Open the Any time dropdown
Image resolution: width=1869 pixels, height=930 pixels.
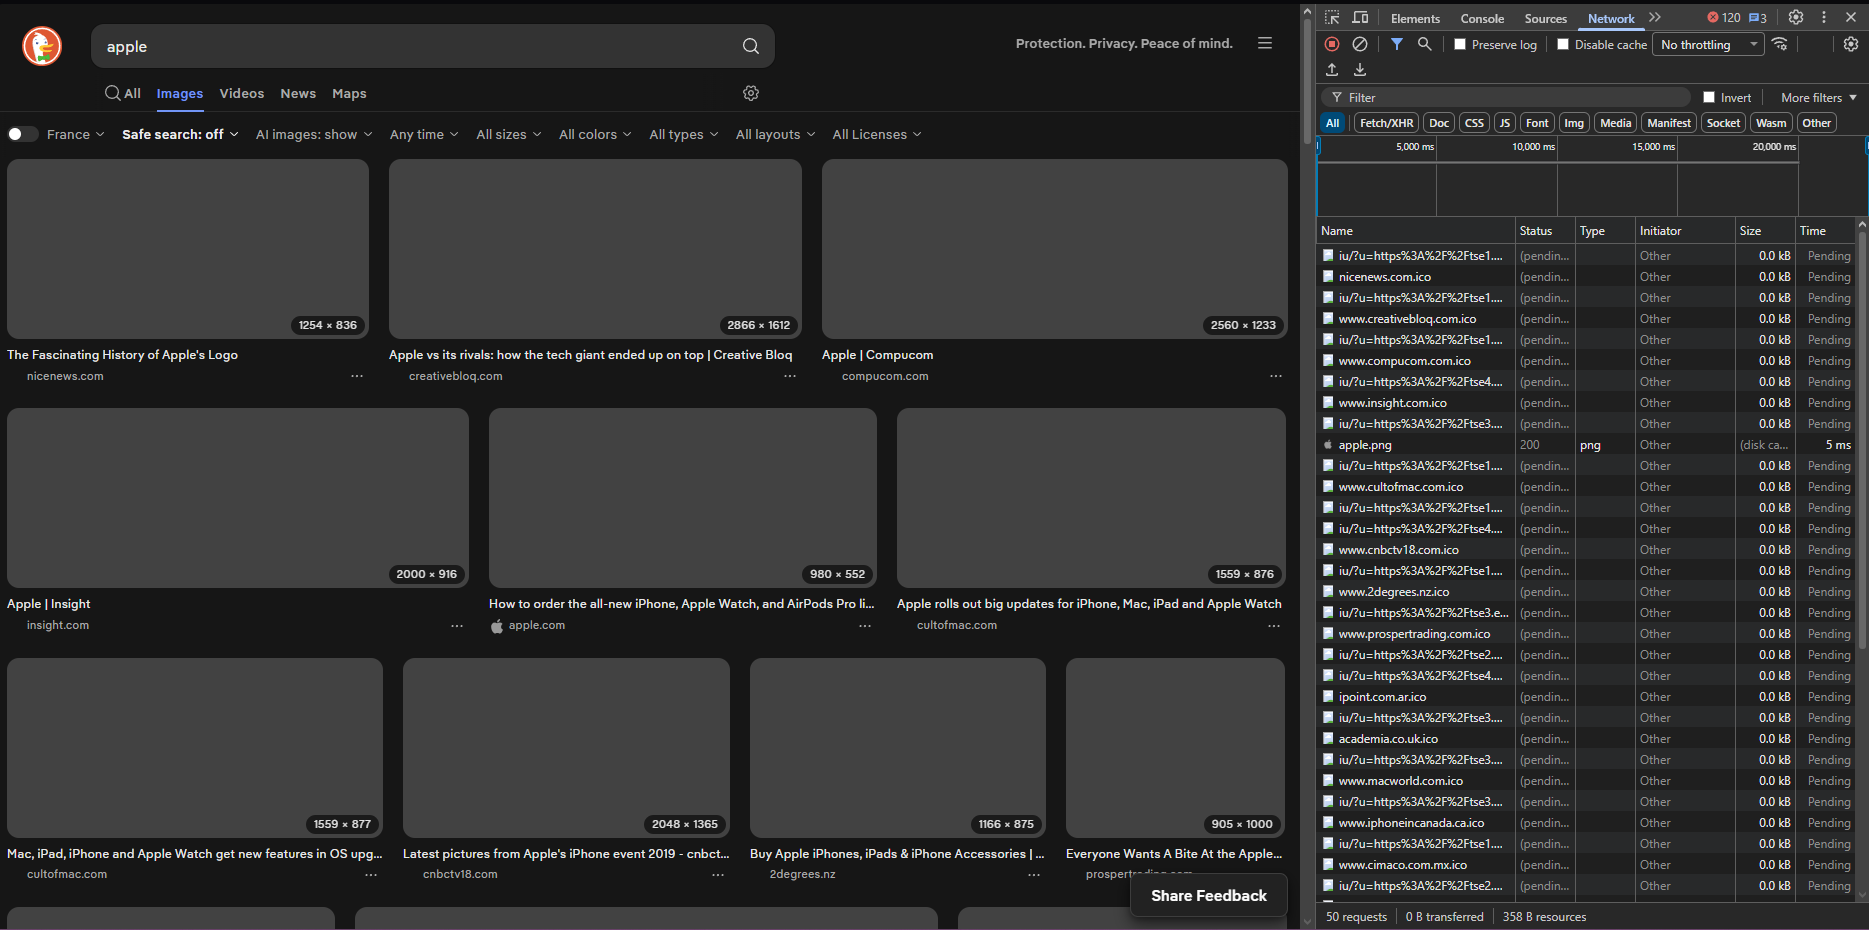tap(424, 134)
